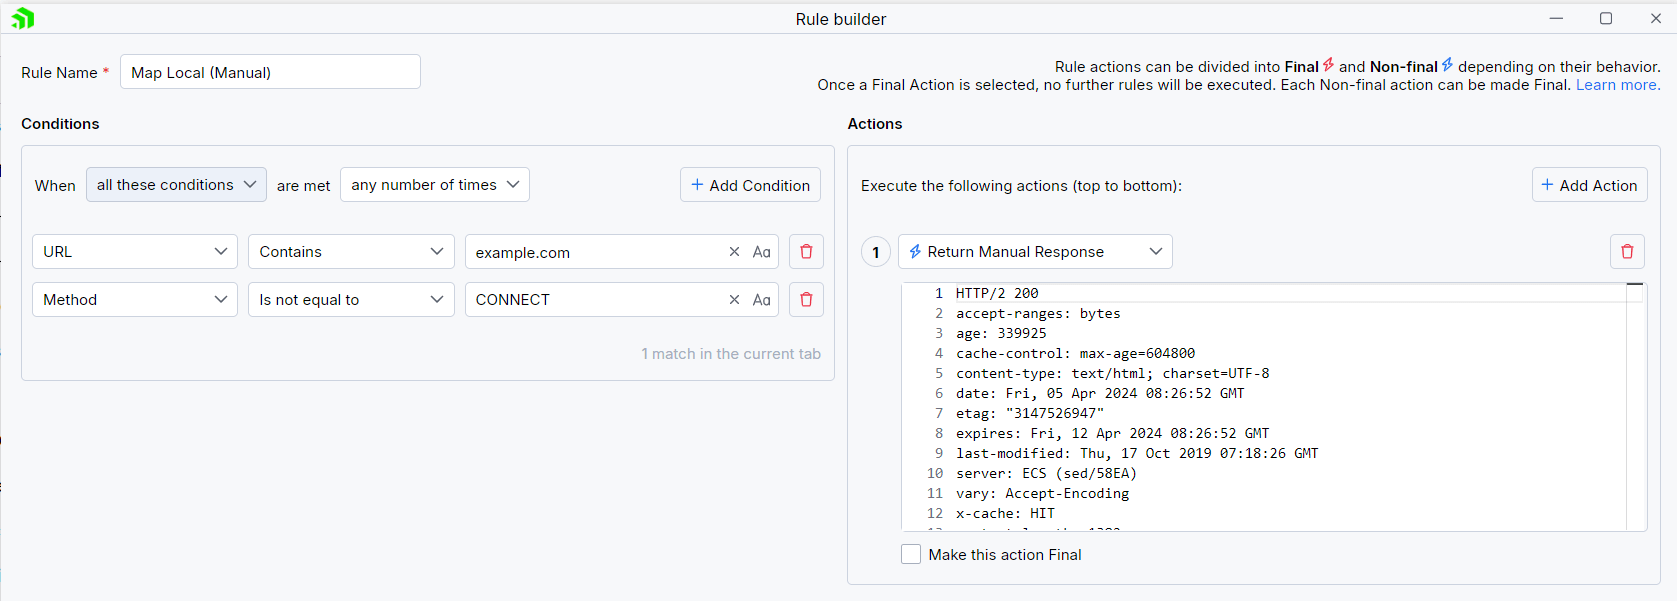Clear the example.com value with the x icon
The width and height of the screenshot is (1677, 601).
734,252
